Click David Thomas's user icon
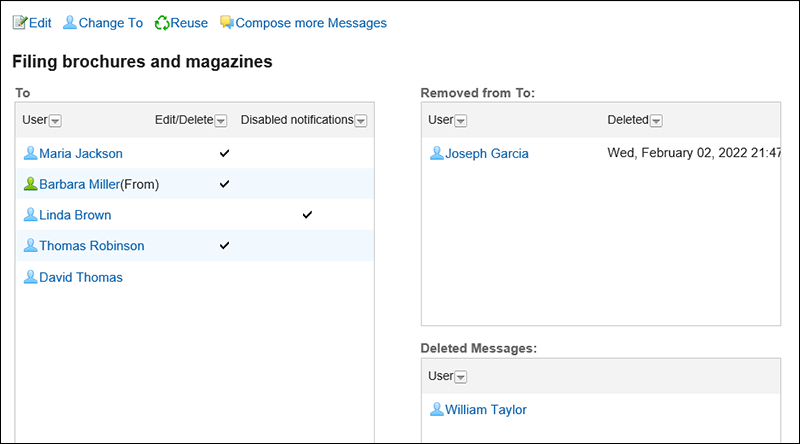Screen dimensions: 800x444 point(31,277)
